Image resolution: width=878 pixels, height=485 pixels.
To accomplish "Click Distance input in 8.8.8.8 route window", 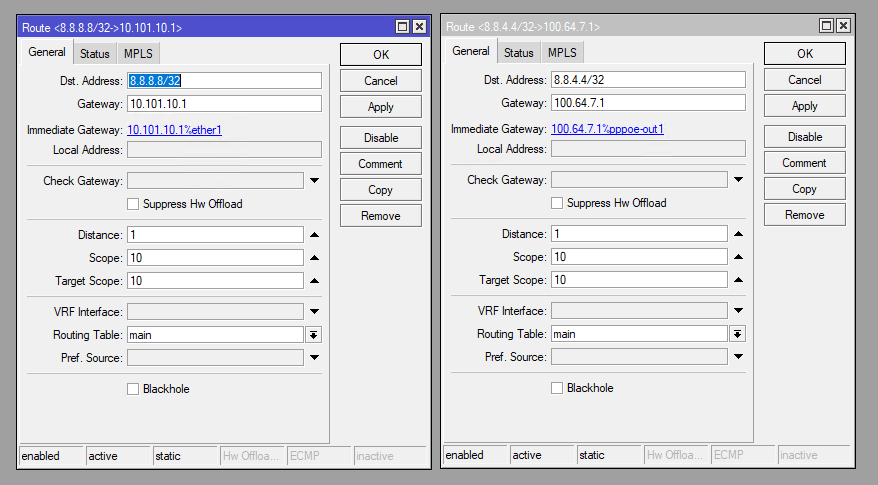I will click(x=216, y=235).
